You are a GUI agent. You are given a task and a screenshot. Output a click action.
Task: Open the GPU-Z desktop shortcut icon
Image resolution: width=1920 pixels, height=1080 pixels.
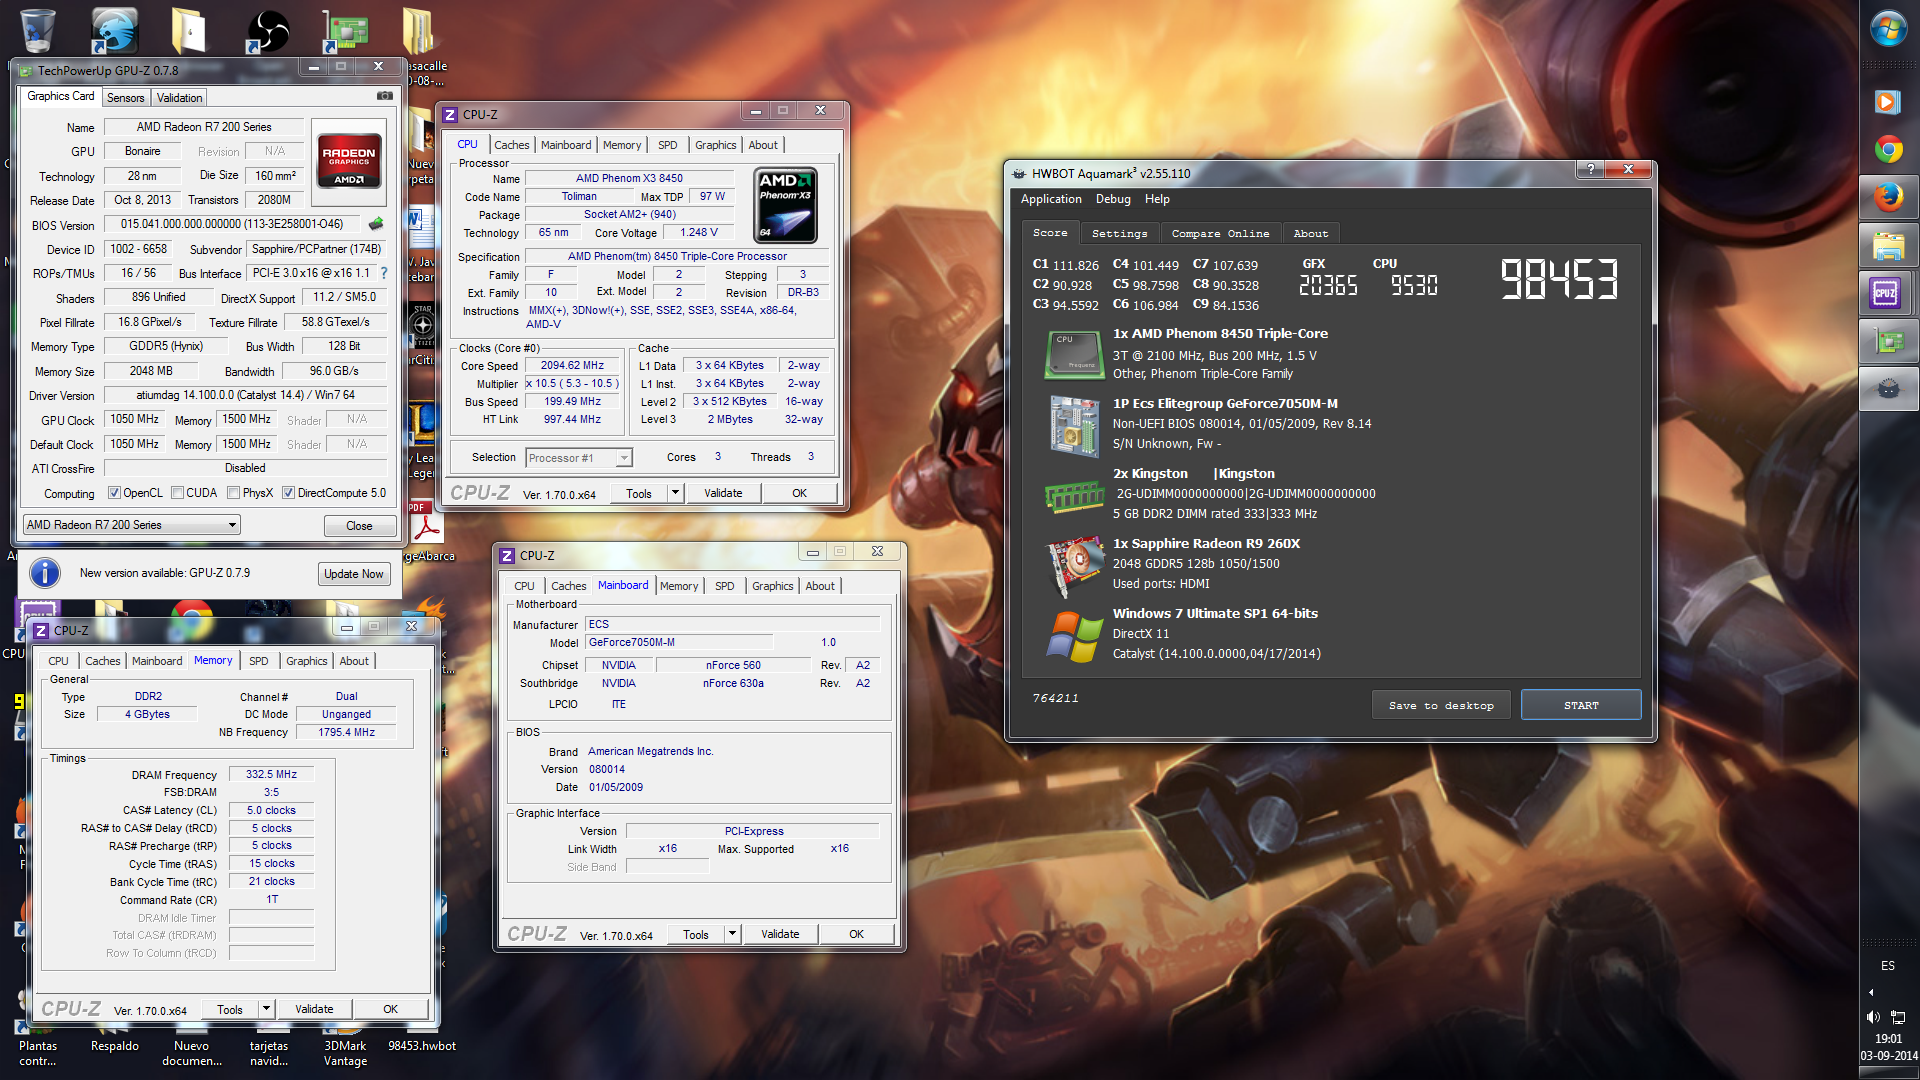[345, 30]
